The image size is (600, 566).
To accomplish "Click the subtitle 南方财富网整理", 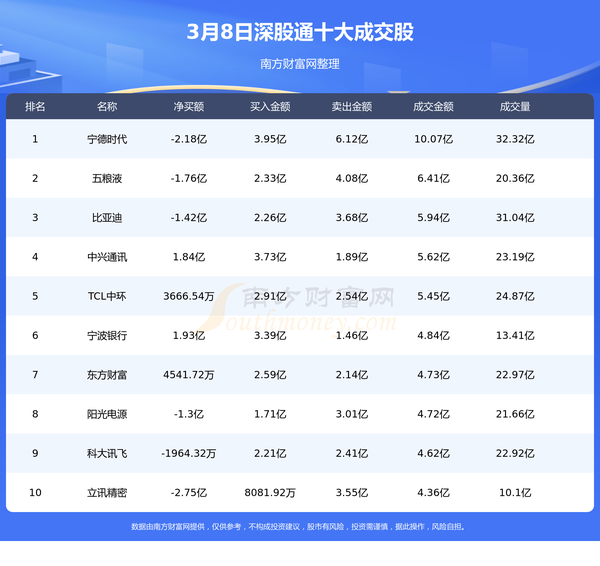I will [x=300, y=64].
